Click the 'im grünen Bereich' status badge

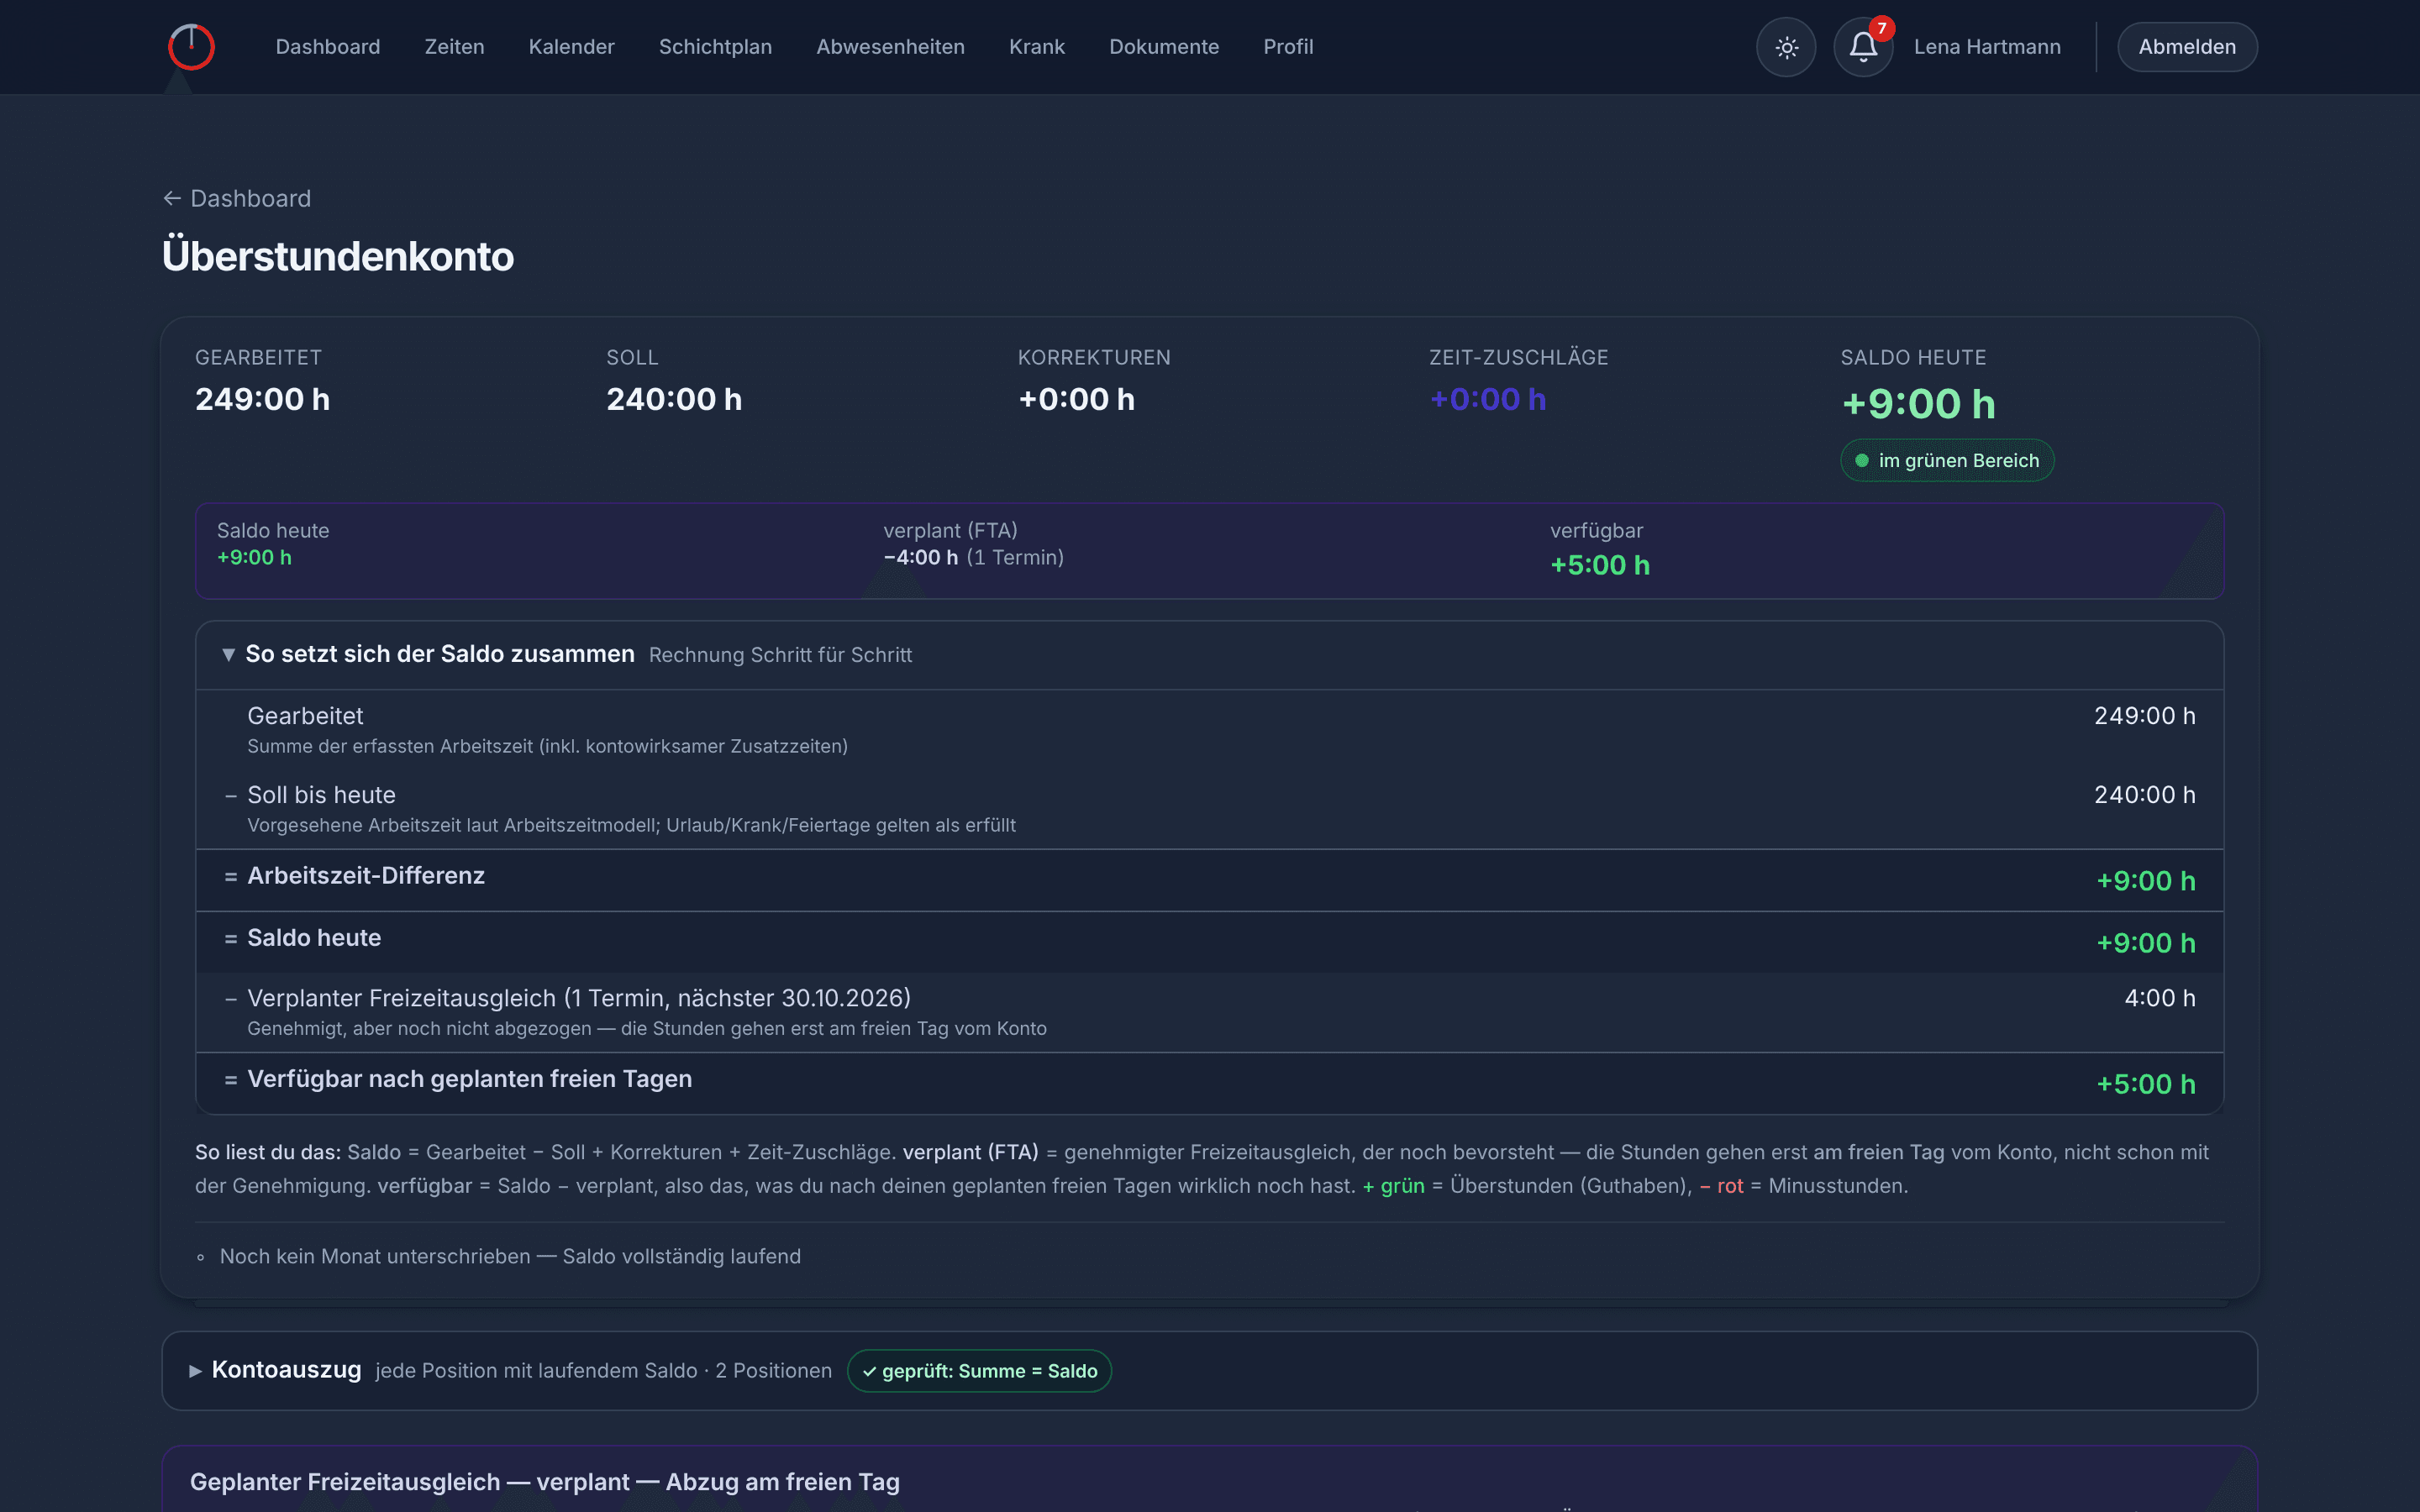coord(1947,461)
